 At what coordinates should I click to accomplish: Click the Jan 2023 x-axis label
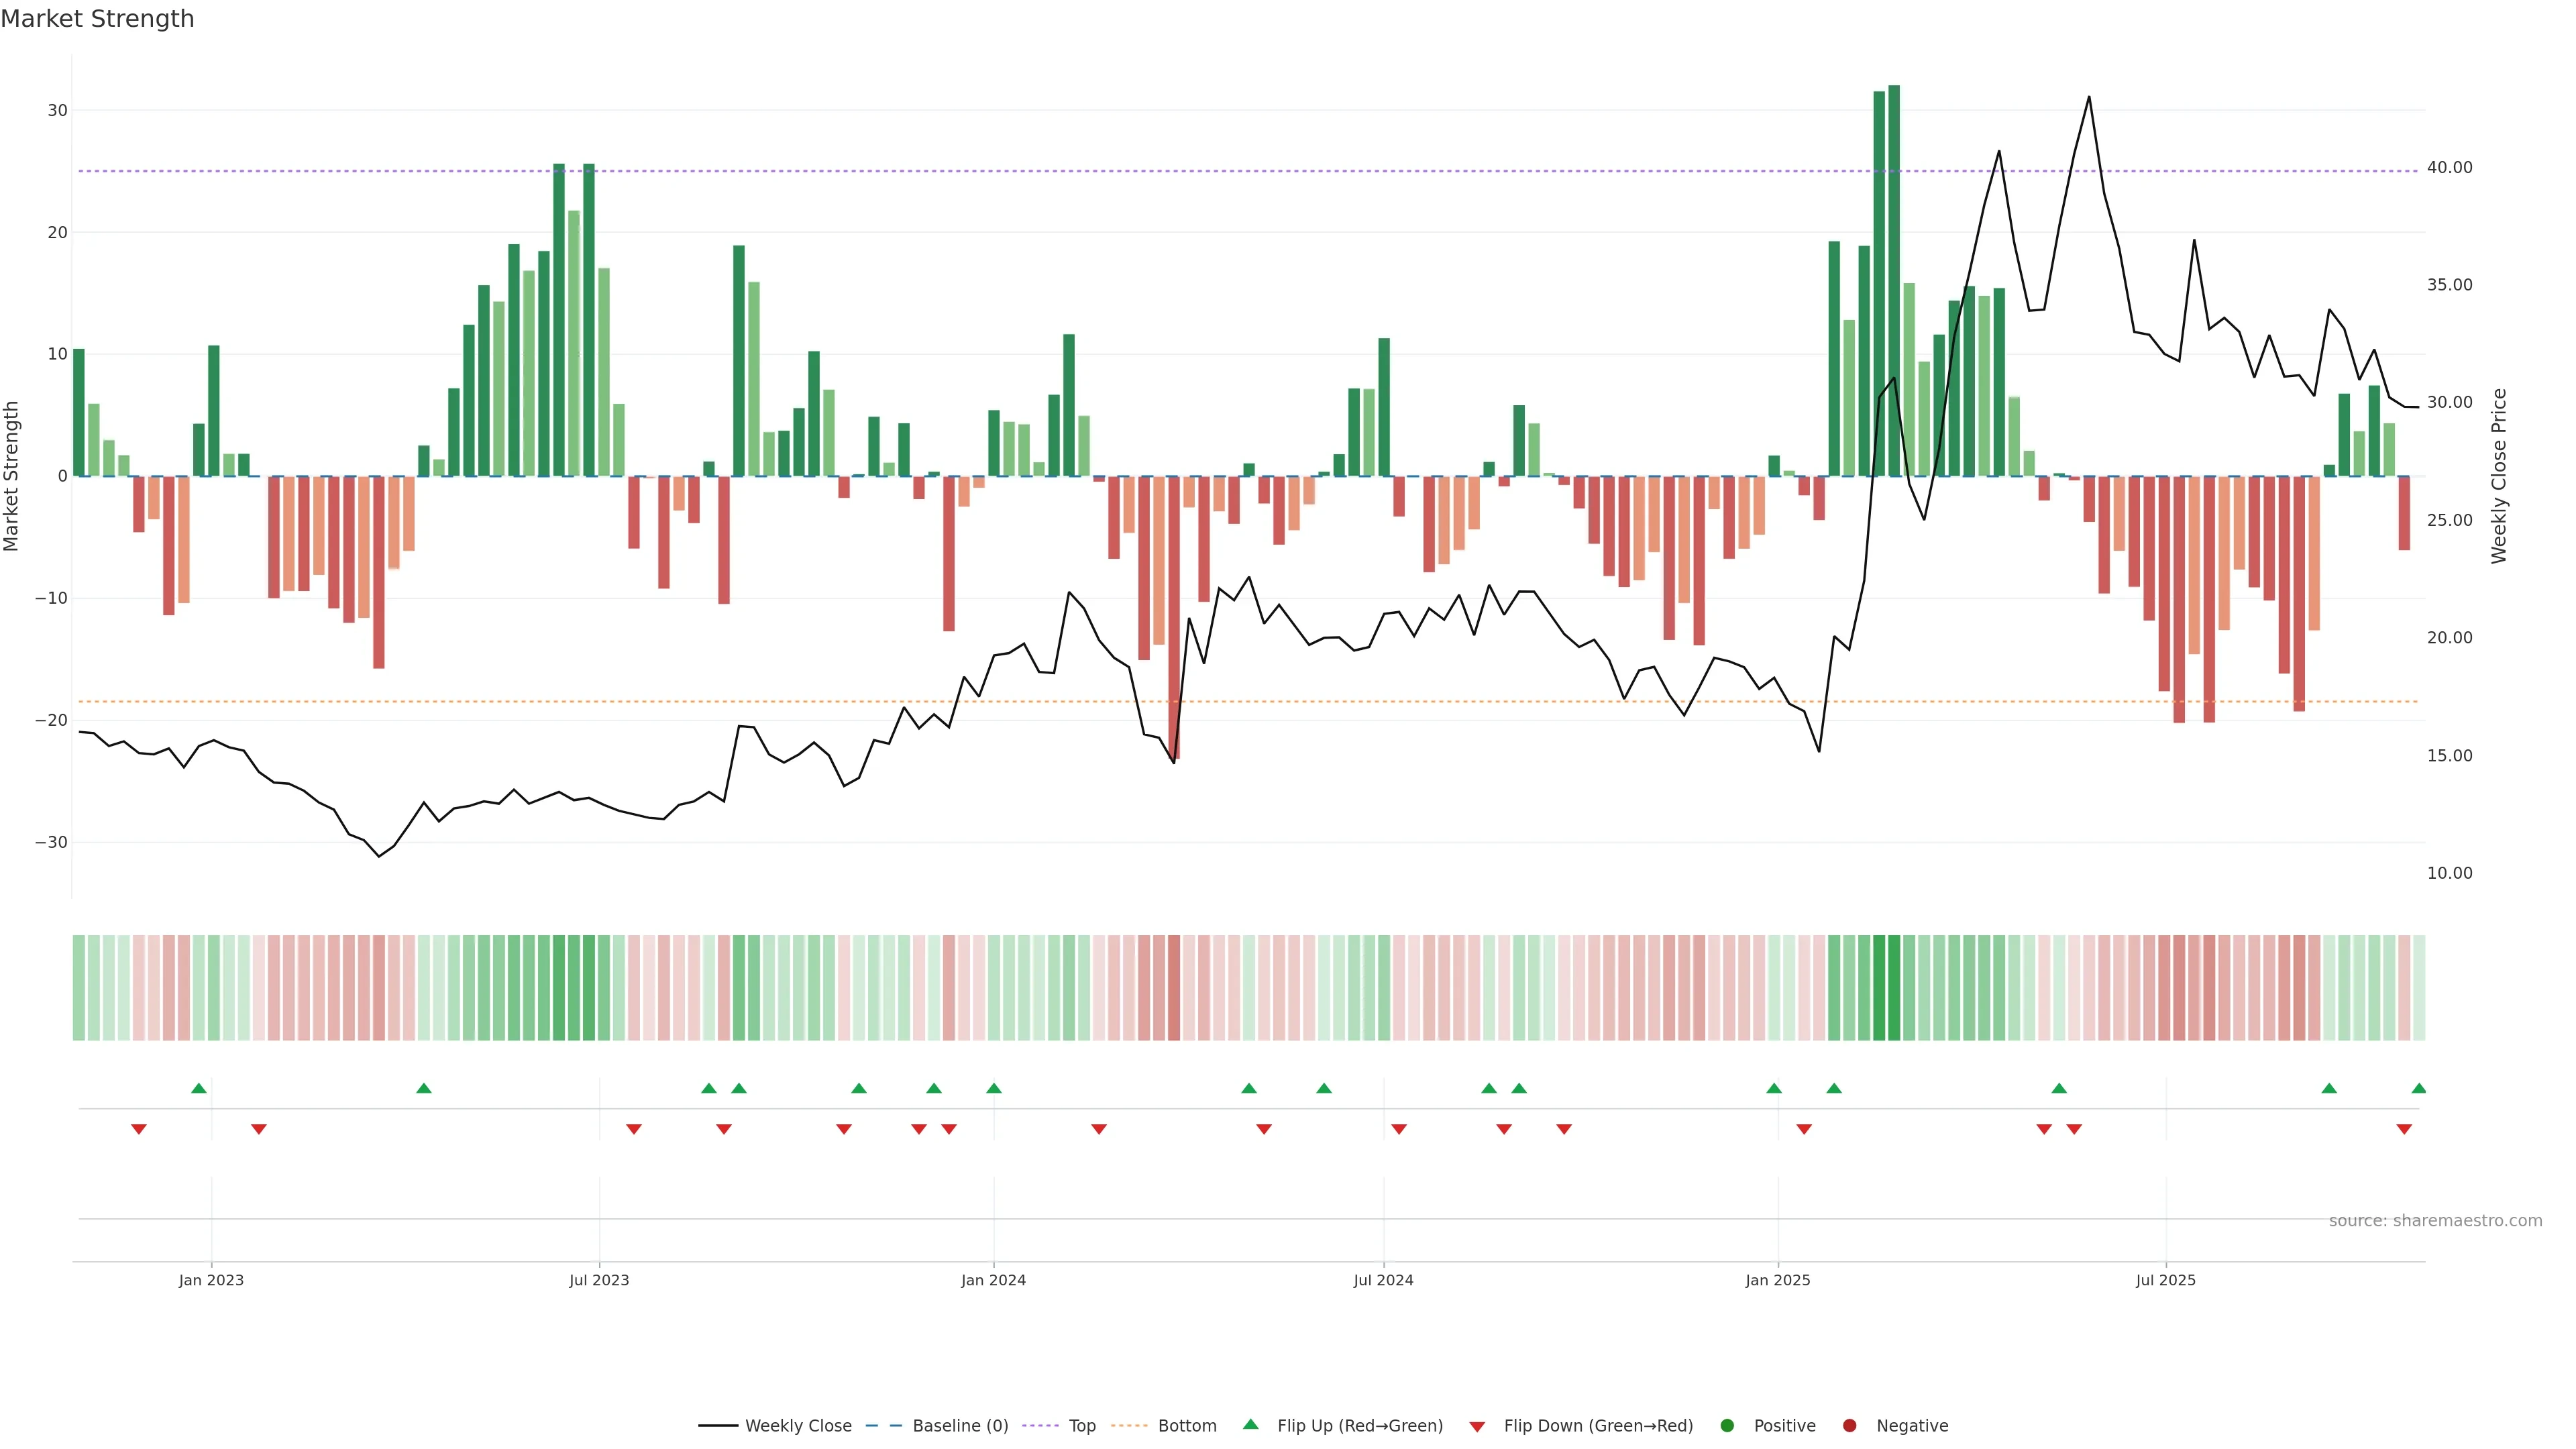pyautogui.click(x=211, y=1280)
